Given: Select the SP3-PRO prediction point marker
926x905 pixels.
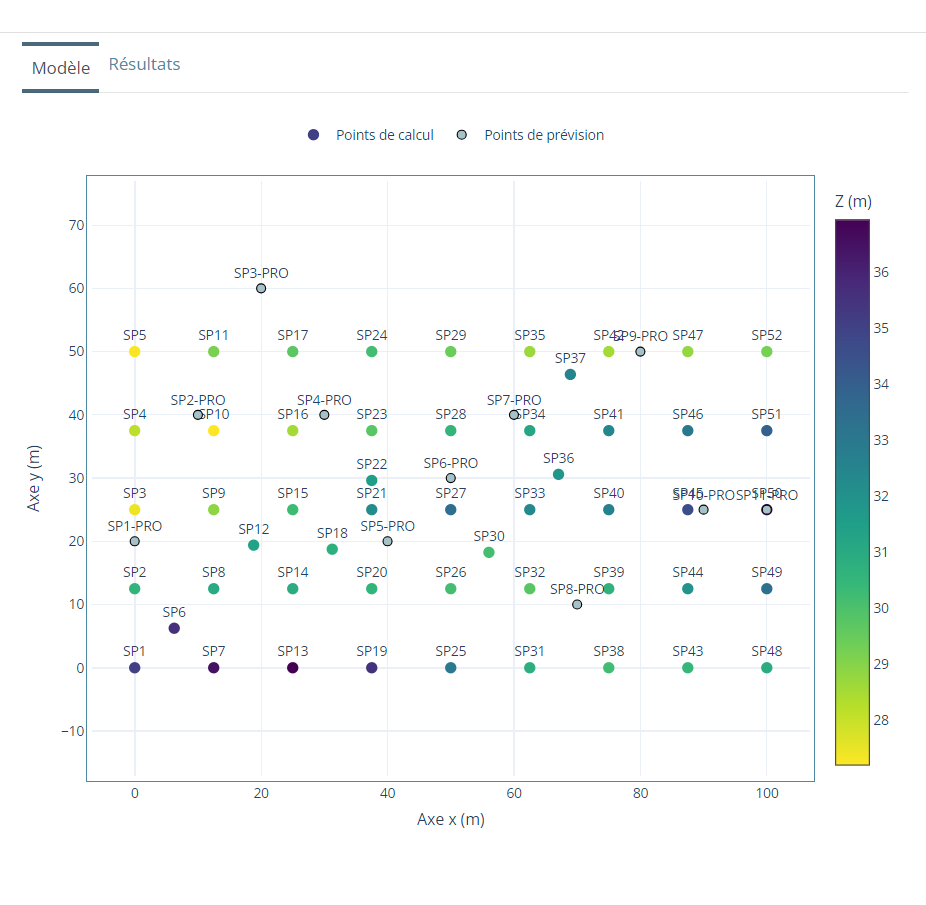Looking at the screenshot, I should coord(261,288).
